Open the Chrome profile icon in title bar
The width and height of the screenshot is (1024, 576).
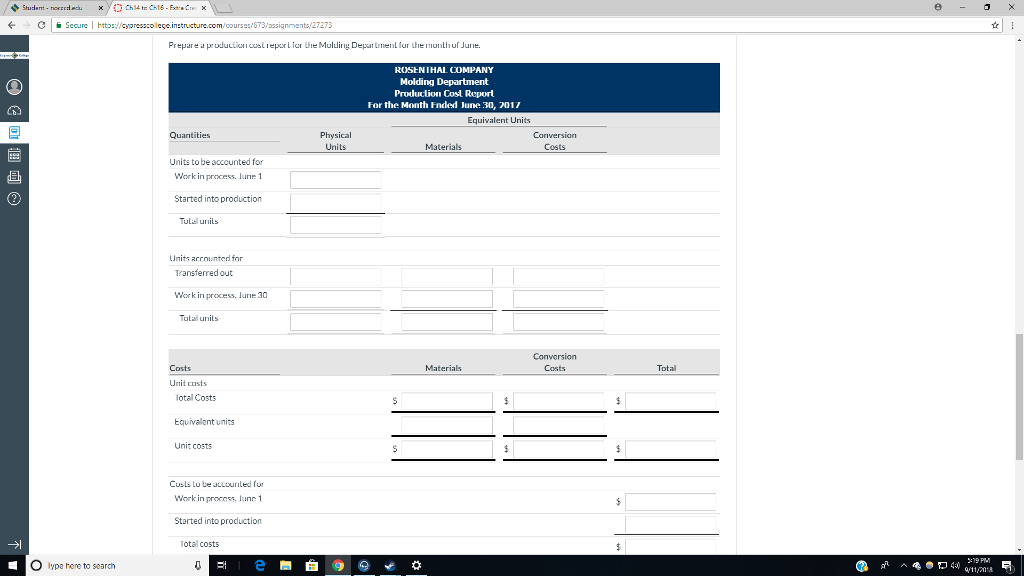point(938,7)
